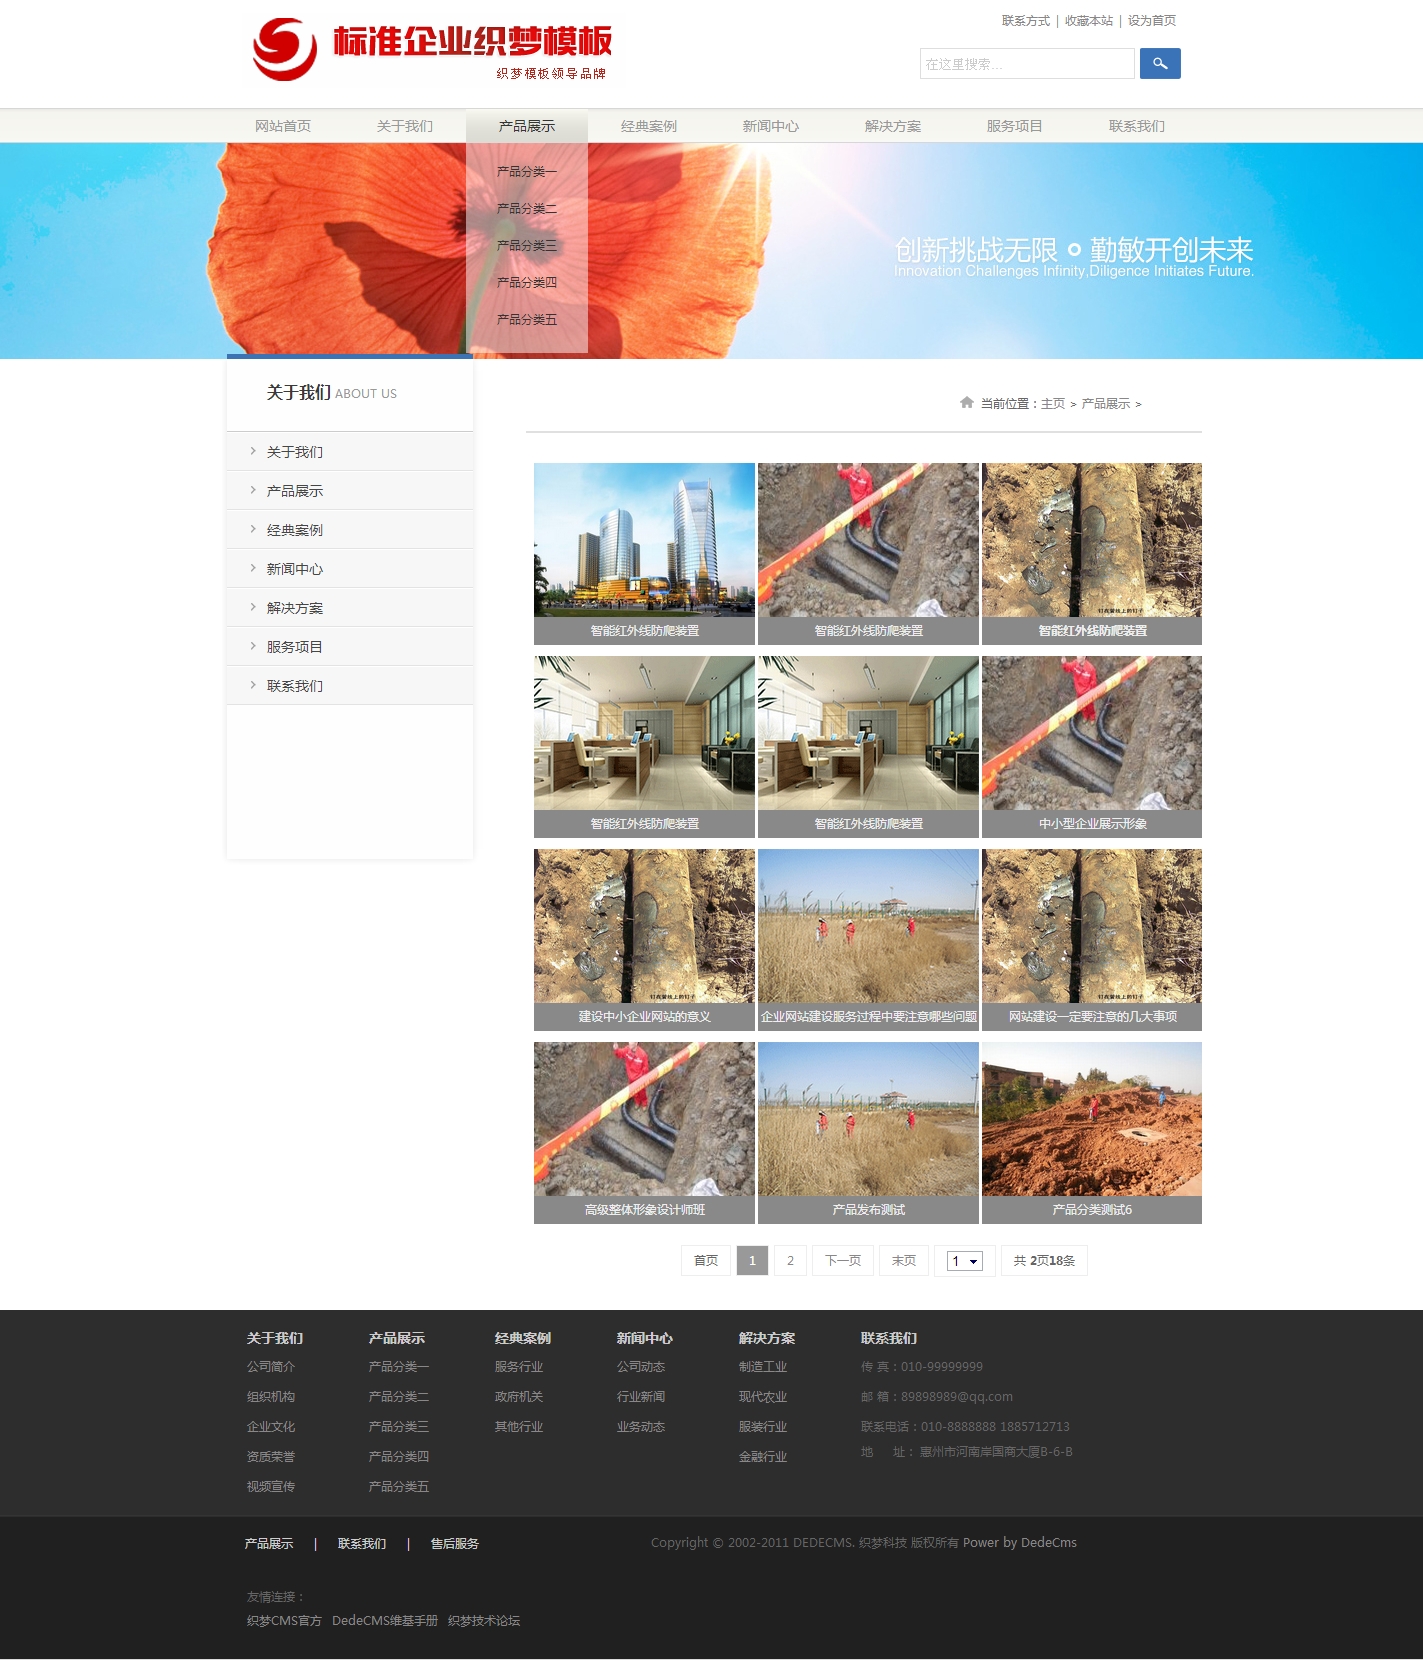This screenshot has width=1423, height=1660.
Task: Go to 解决方案 in top navigation
Action: coord(892,126)
